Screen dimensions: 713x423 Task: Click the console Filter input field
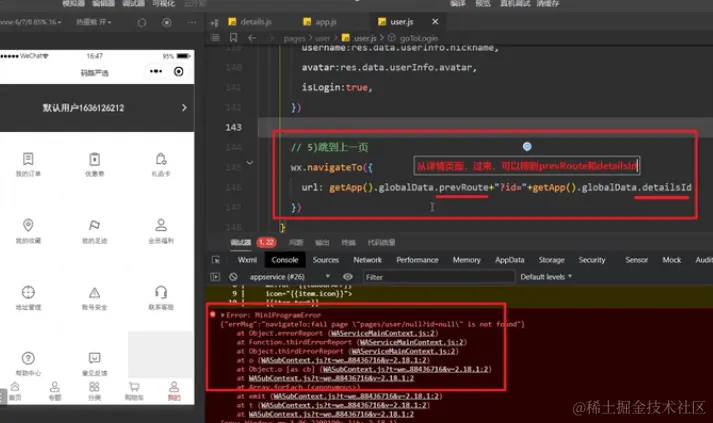tap(438, 277)
